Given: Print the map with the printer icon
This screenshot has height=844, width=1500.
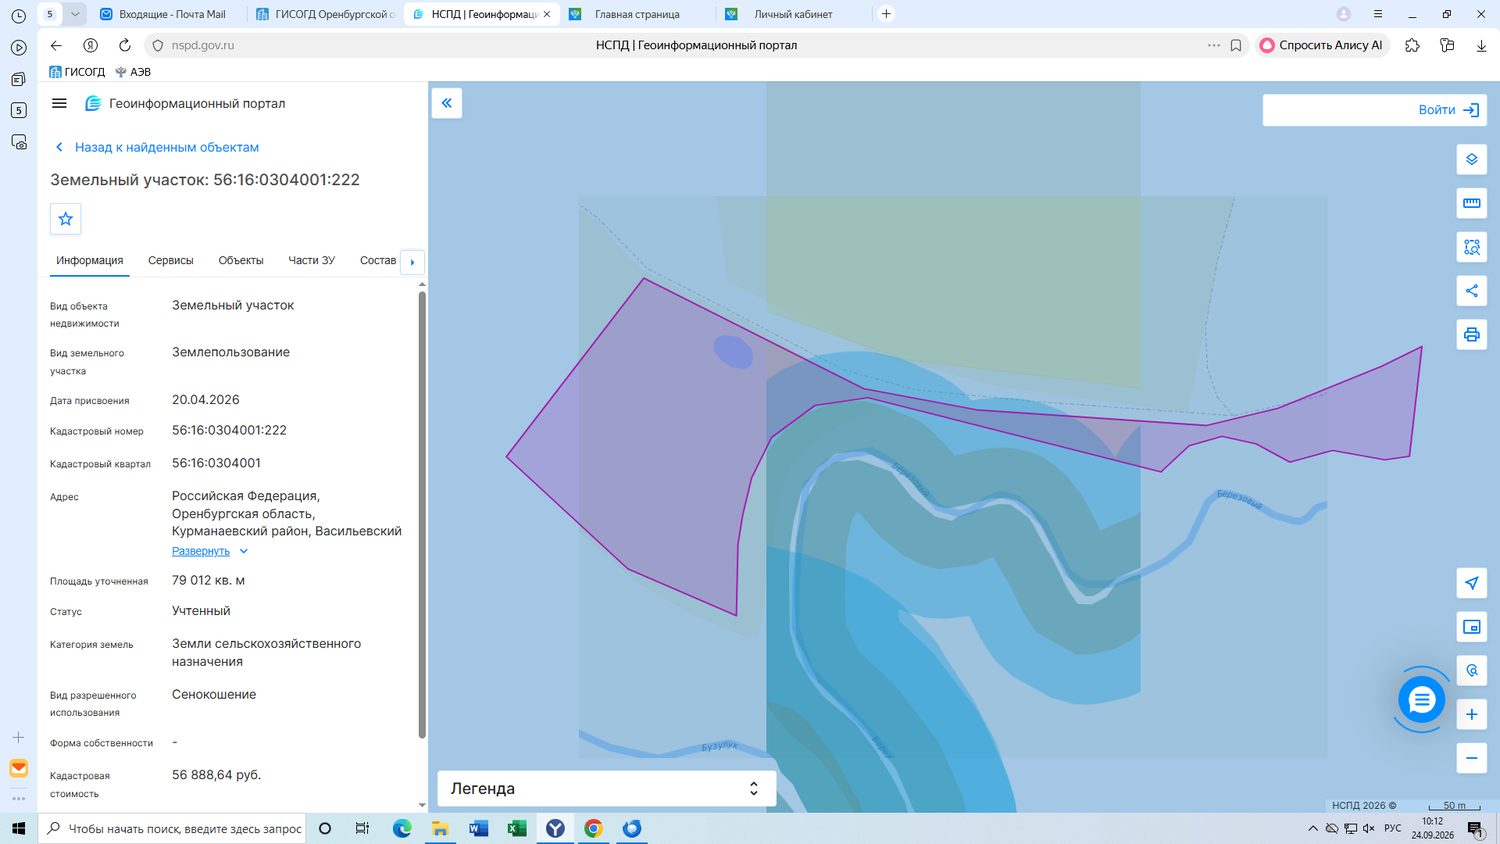Looking at the screenshot, I should coord(1471,334).
